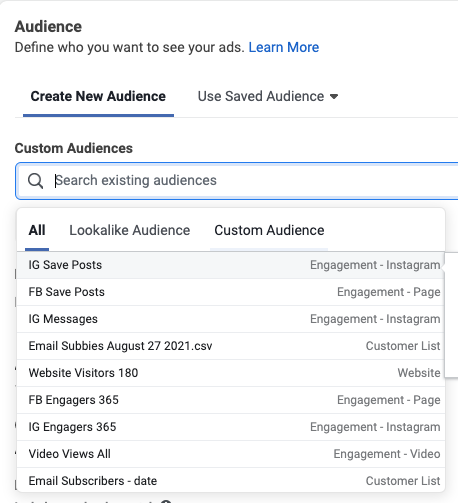Viewport: 458px width, 503px height.
Task: Focus the Search existing audiences field
Action: 237,181
